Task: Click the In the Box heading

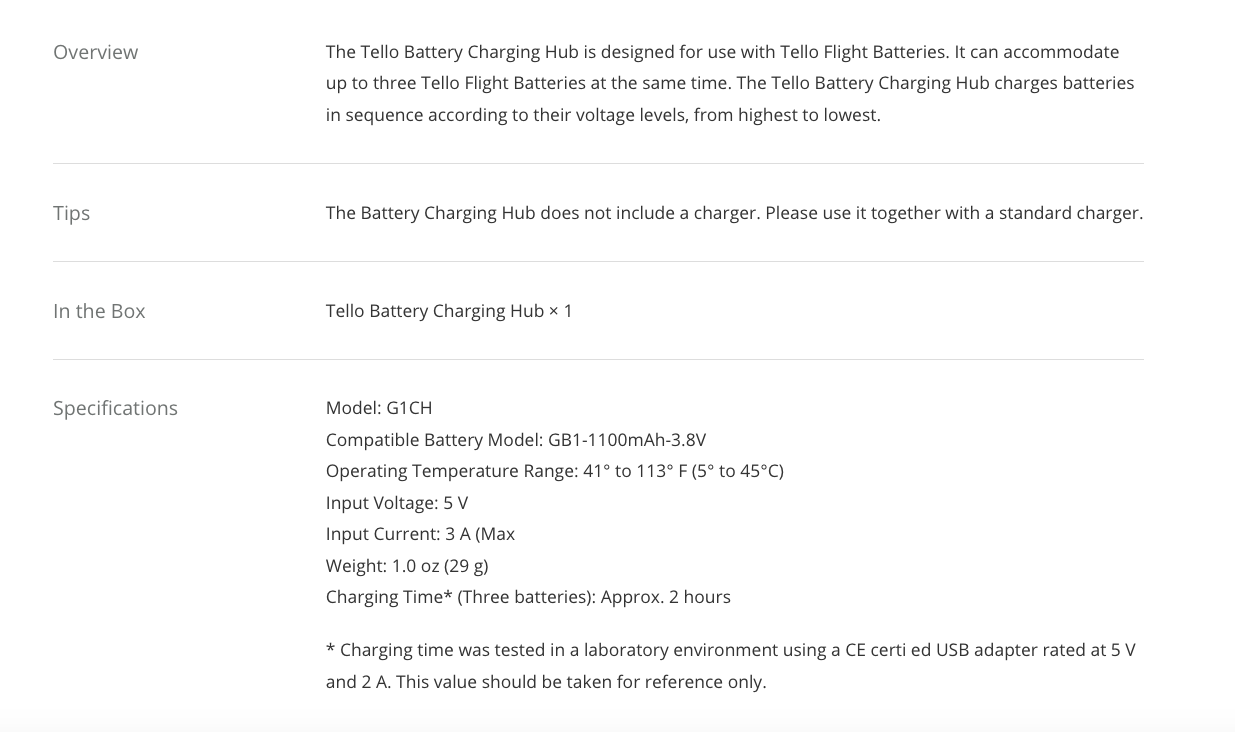Action: point(99,311)
